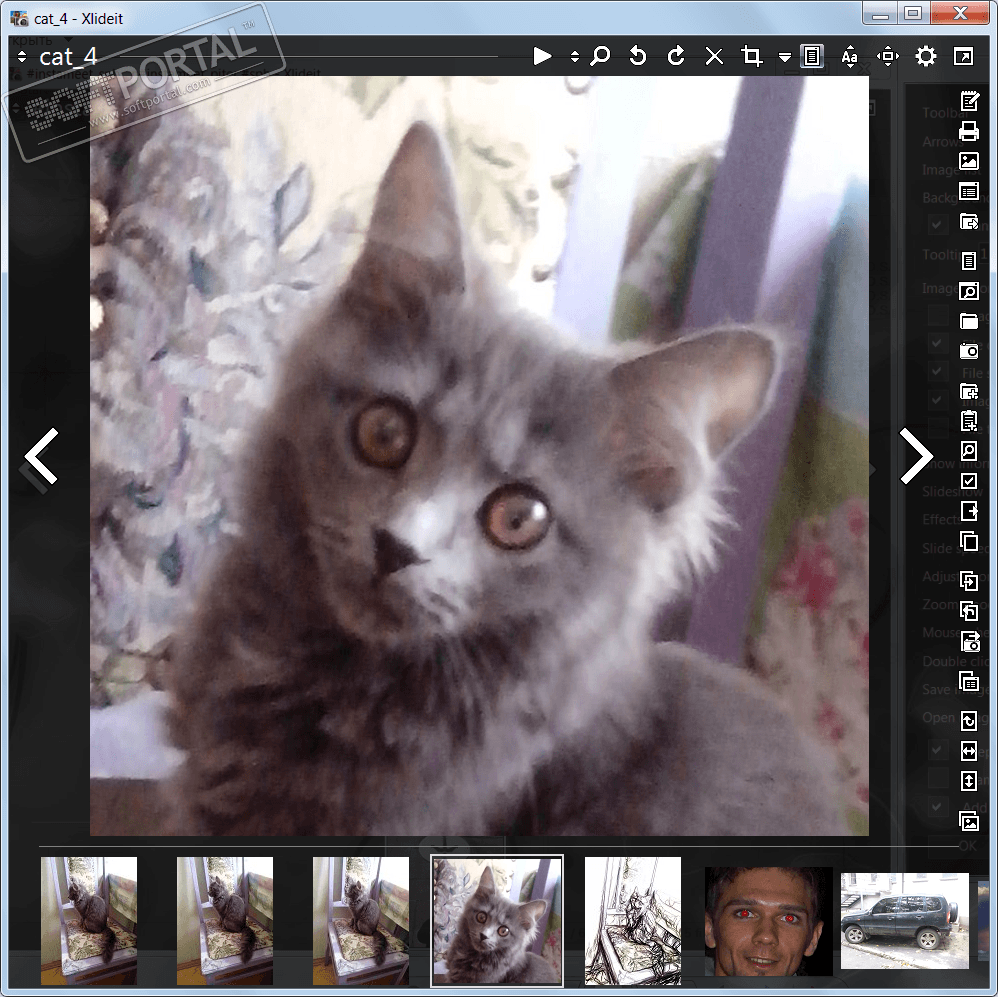Rotate the image counterclockwise
This screenshot has width=998, height=997.
click(638, 56)
